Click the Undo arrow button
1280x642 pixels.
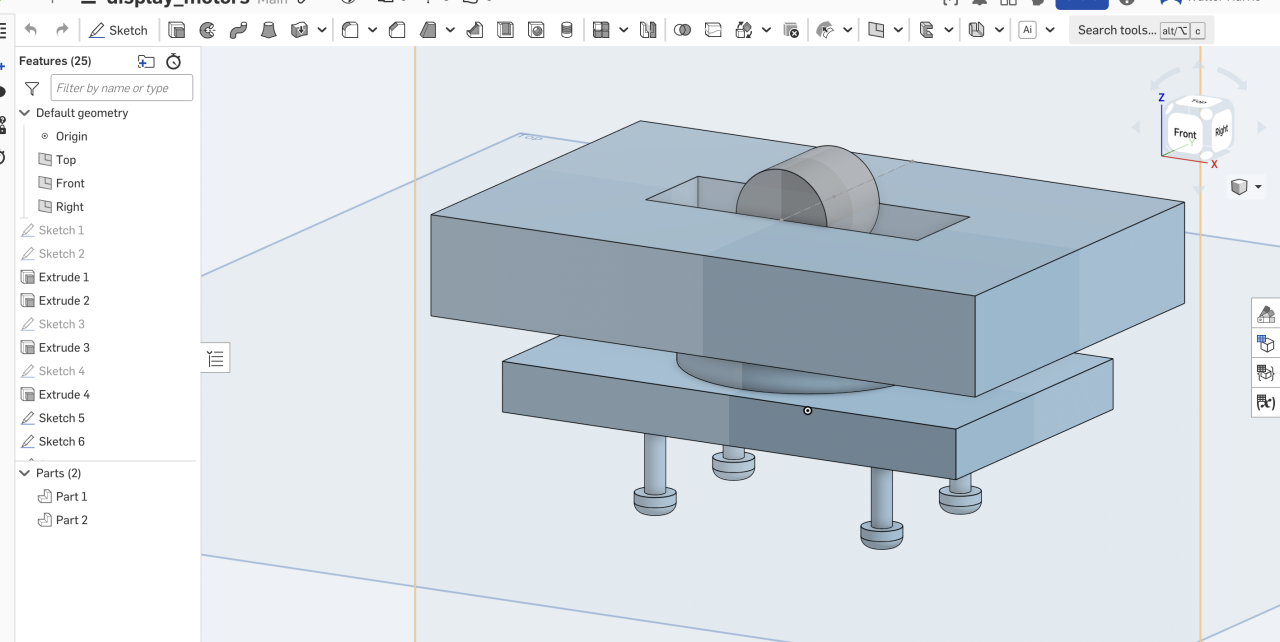click(x=31, y=30)
